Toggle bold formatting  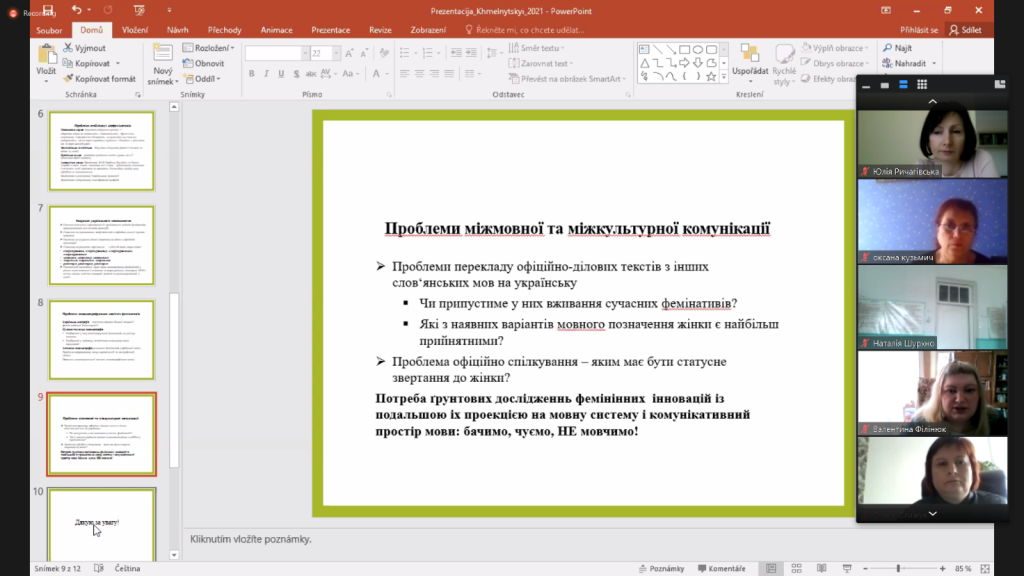click(251, 74)
